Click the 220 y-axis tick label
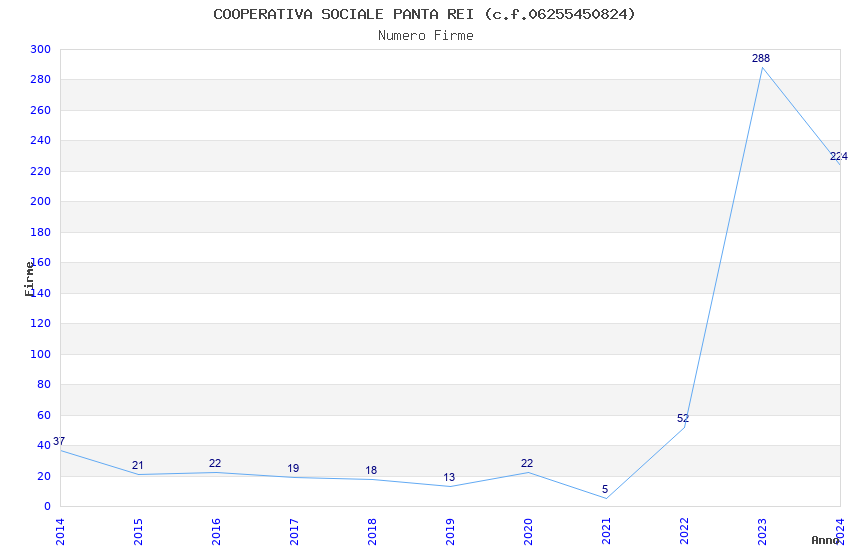Viewport: 850px width, 550px height. click(41, 171)
